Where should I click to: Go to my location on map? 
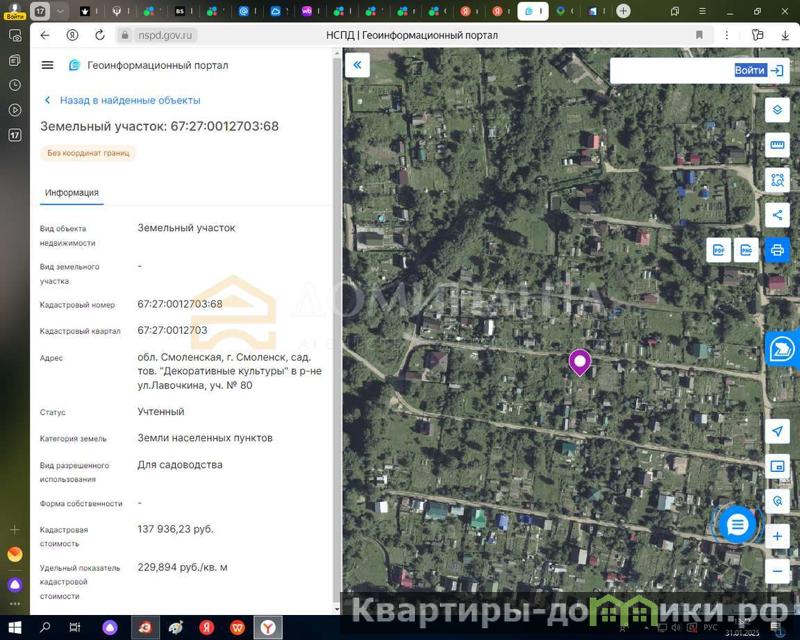(777, 431)
